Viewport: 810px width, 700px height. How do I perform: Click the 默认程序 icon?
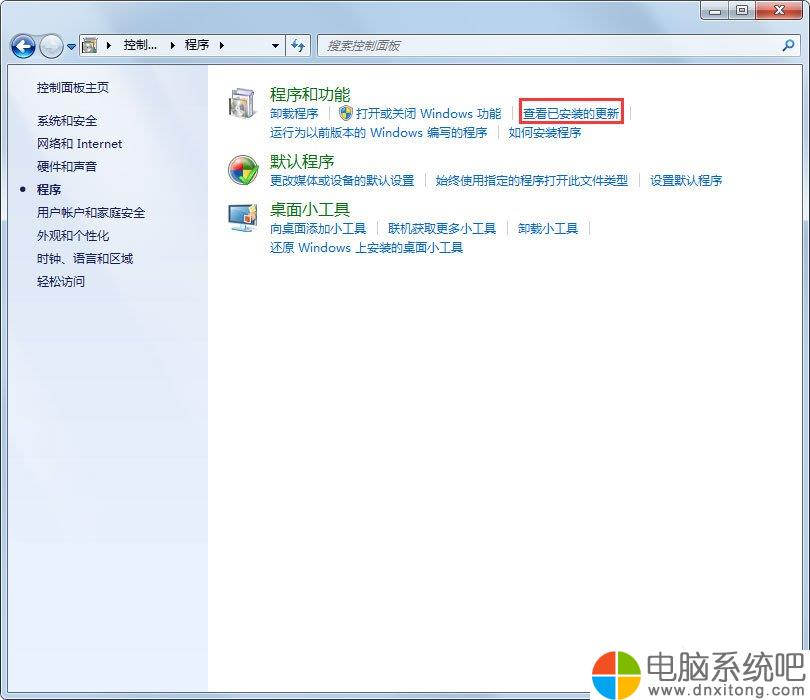tap(243, 170)
